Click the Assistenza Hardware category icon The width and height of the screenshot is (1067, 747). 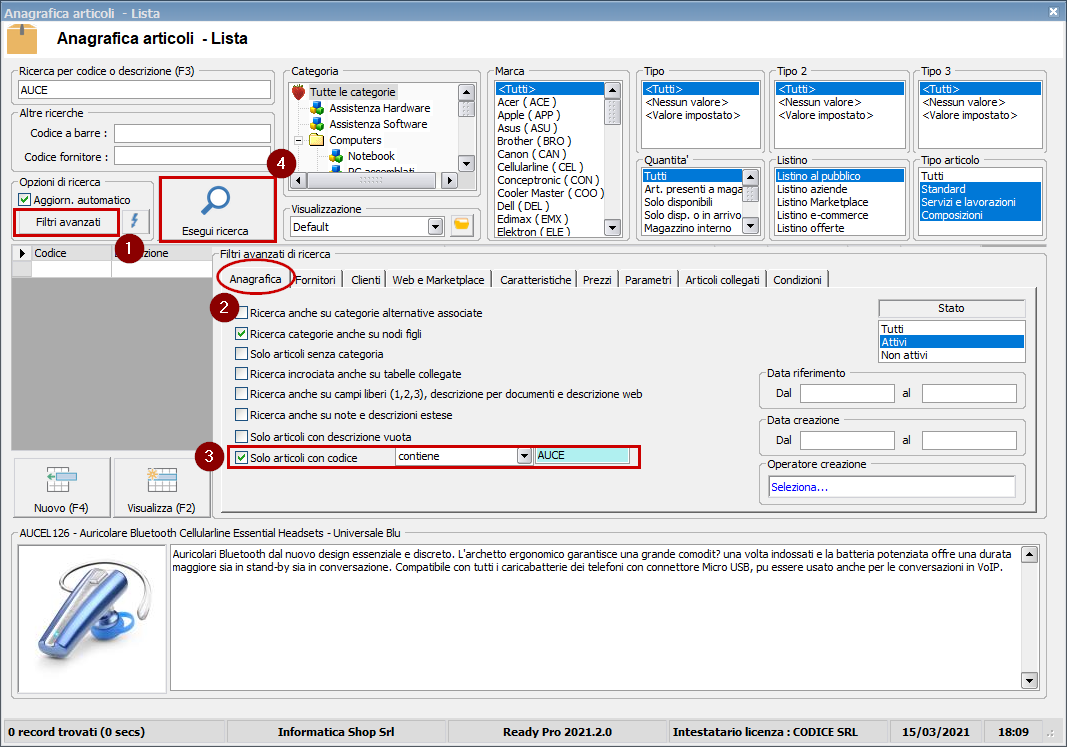tap(317, 107)
